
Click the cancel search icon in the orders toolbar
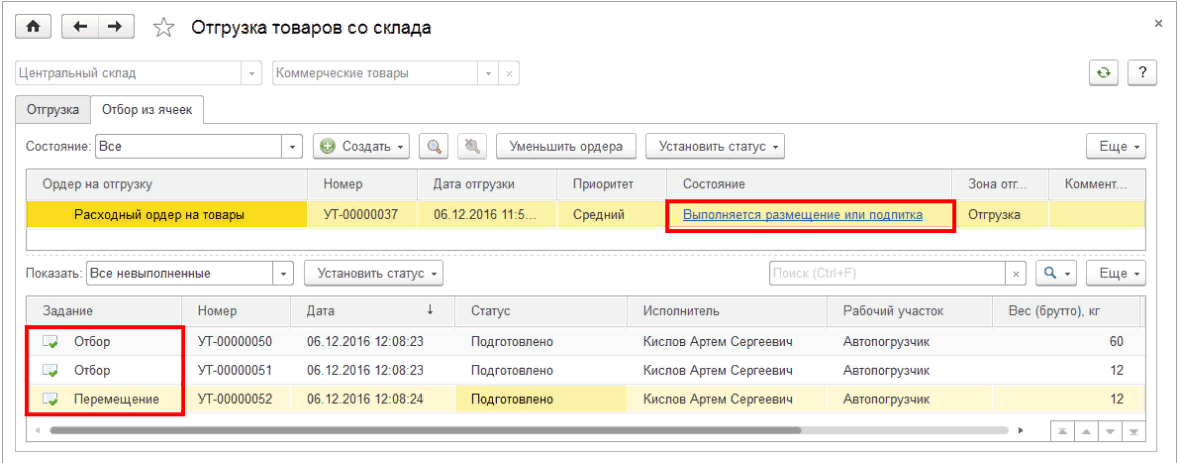pos(471,146)
